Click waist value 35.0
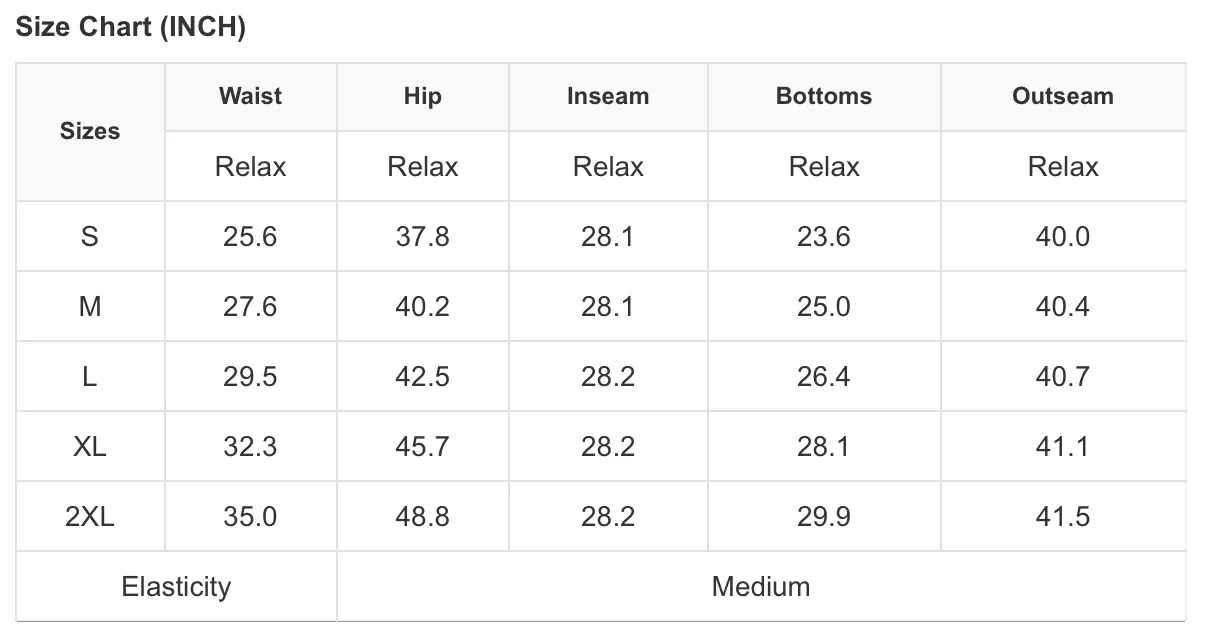 [250, 517]
